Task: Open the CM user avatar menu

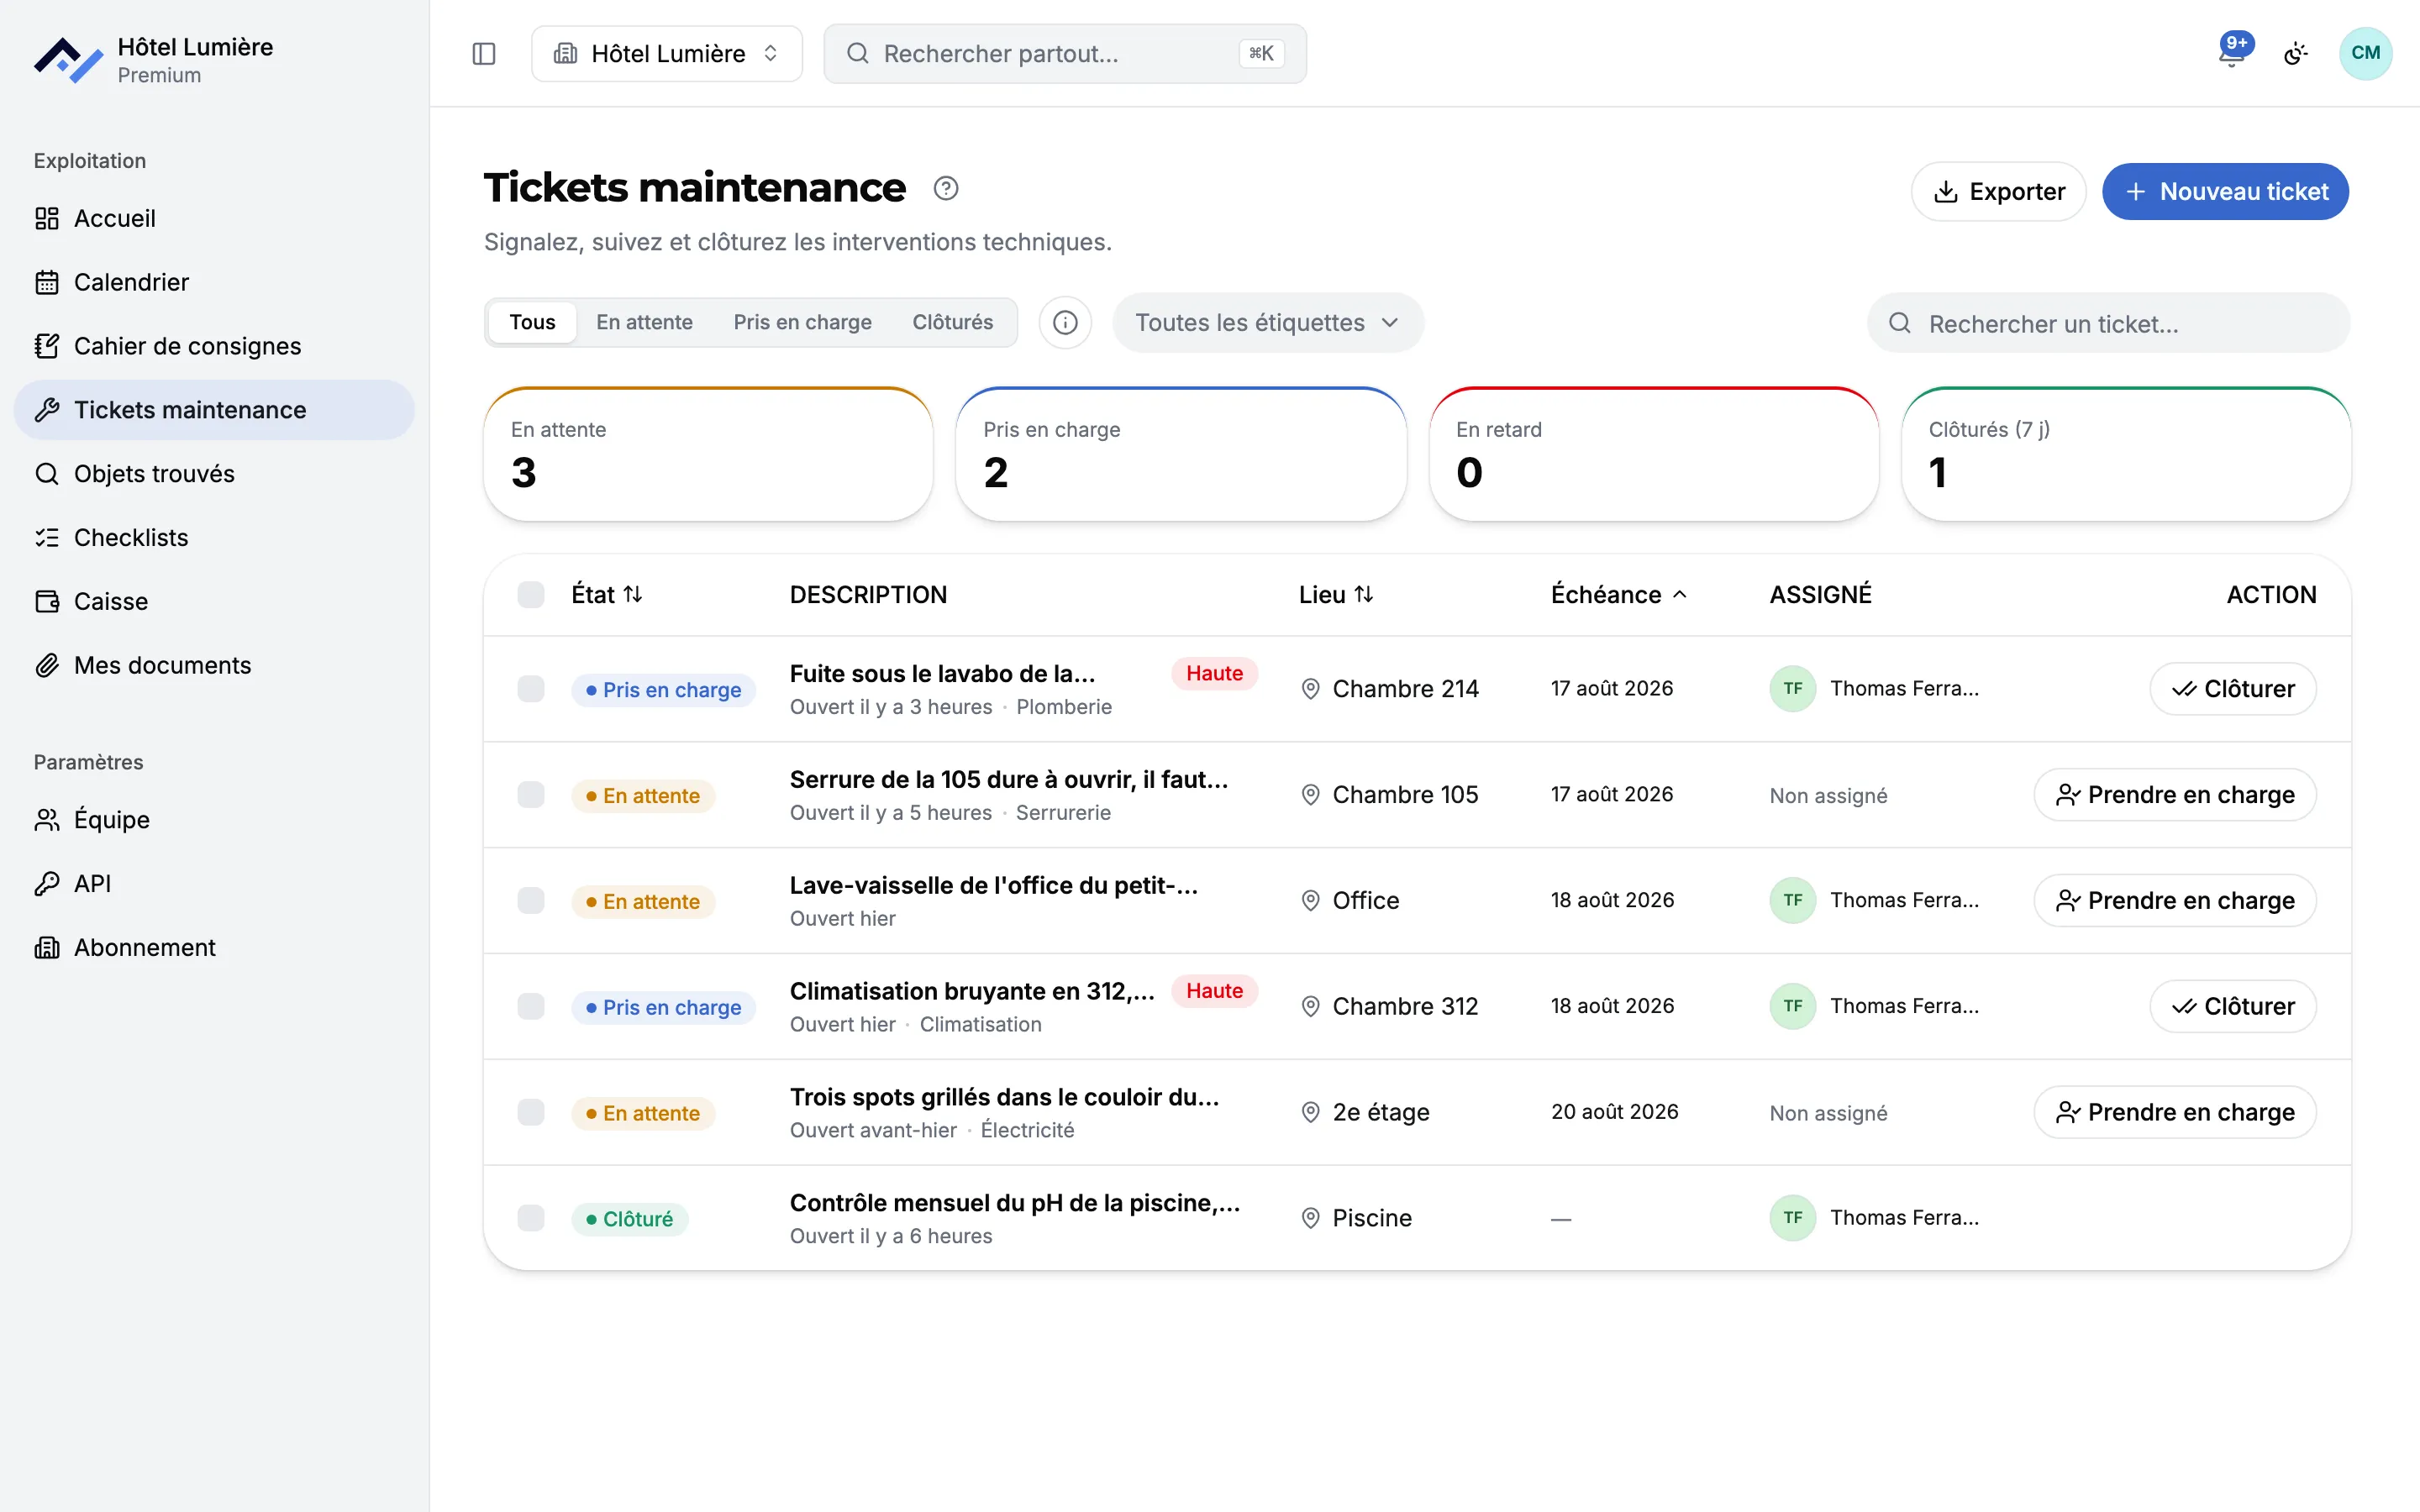Action: [x=2365, y=53]
